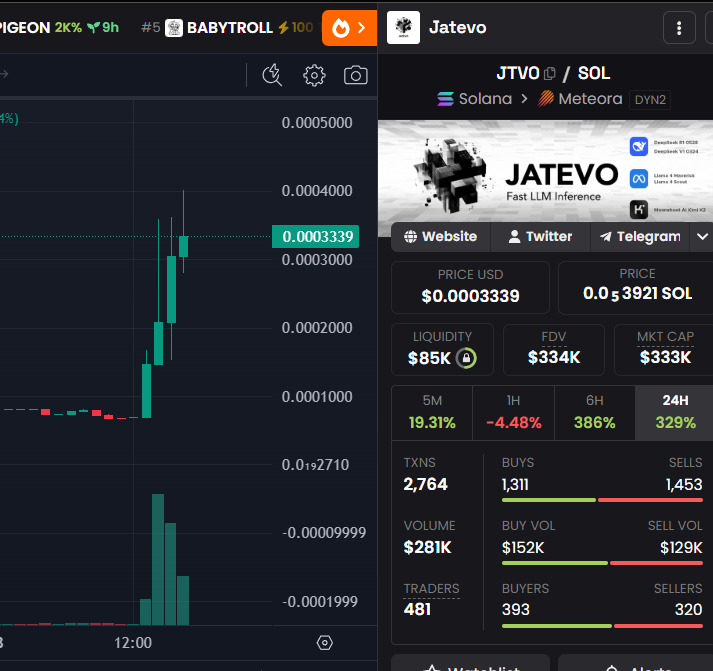Click the buy vol versus sell vol bar
The image size is (713, 671).
(x=602, y=563)
